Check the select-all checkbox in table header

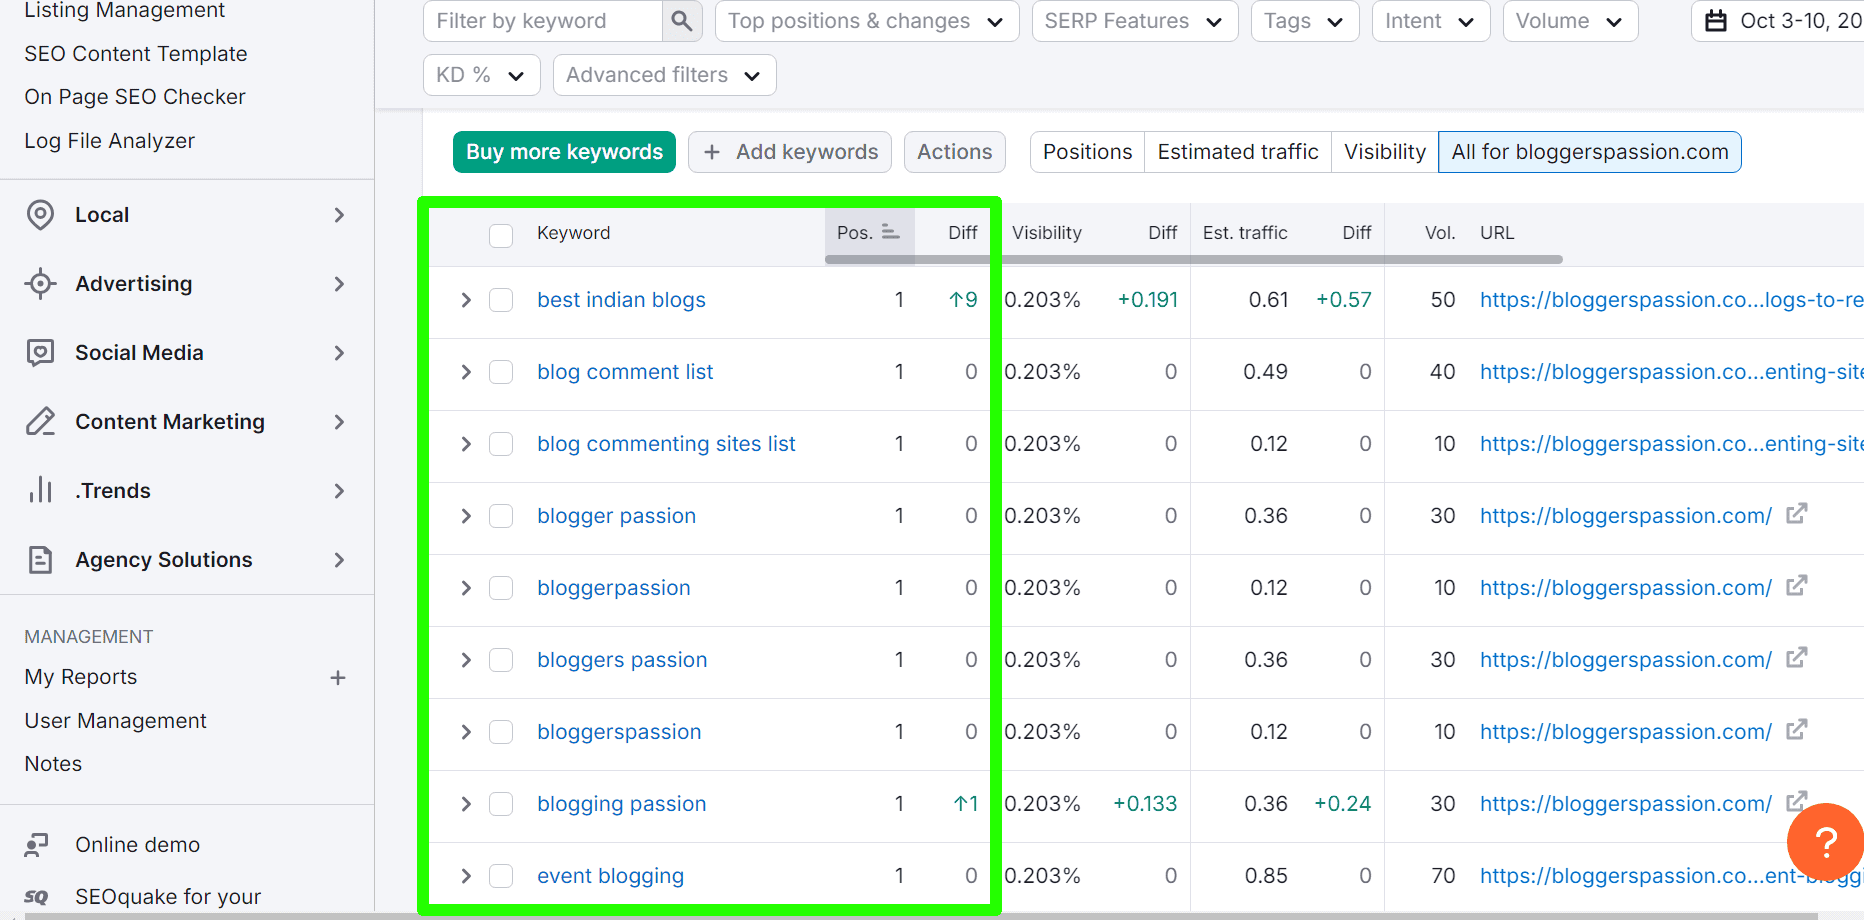click(501, 235)
